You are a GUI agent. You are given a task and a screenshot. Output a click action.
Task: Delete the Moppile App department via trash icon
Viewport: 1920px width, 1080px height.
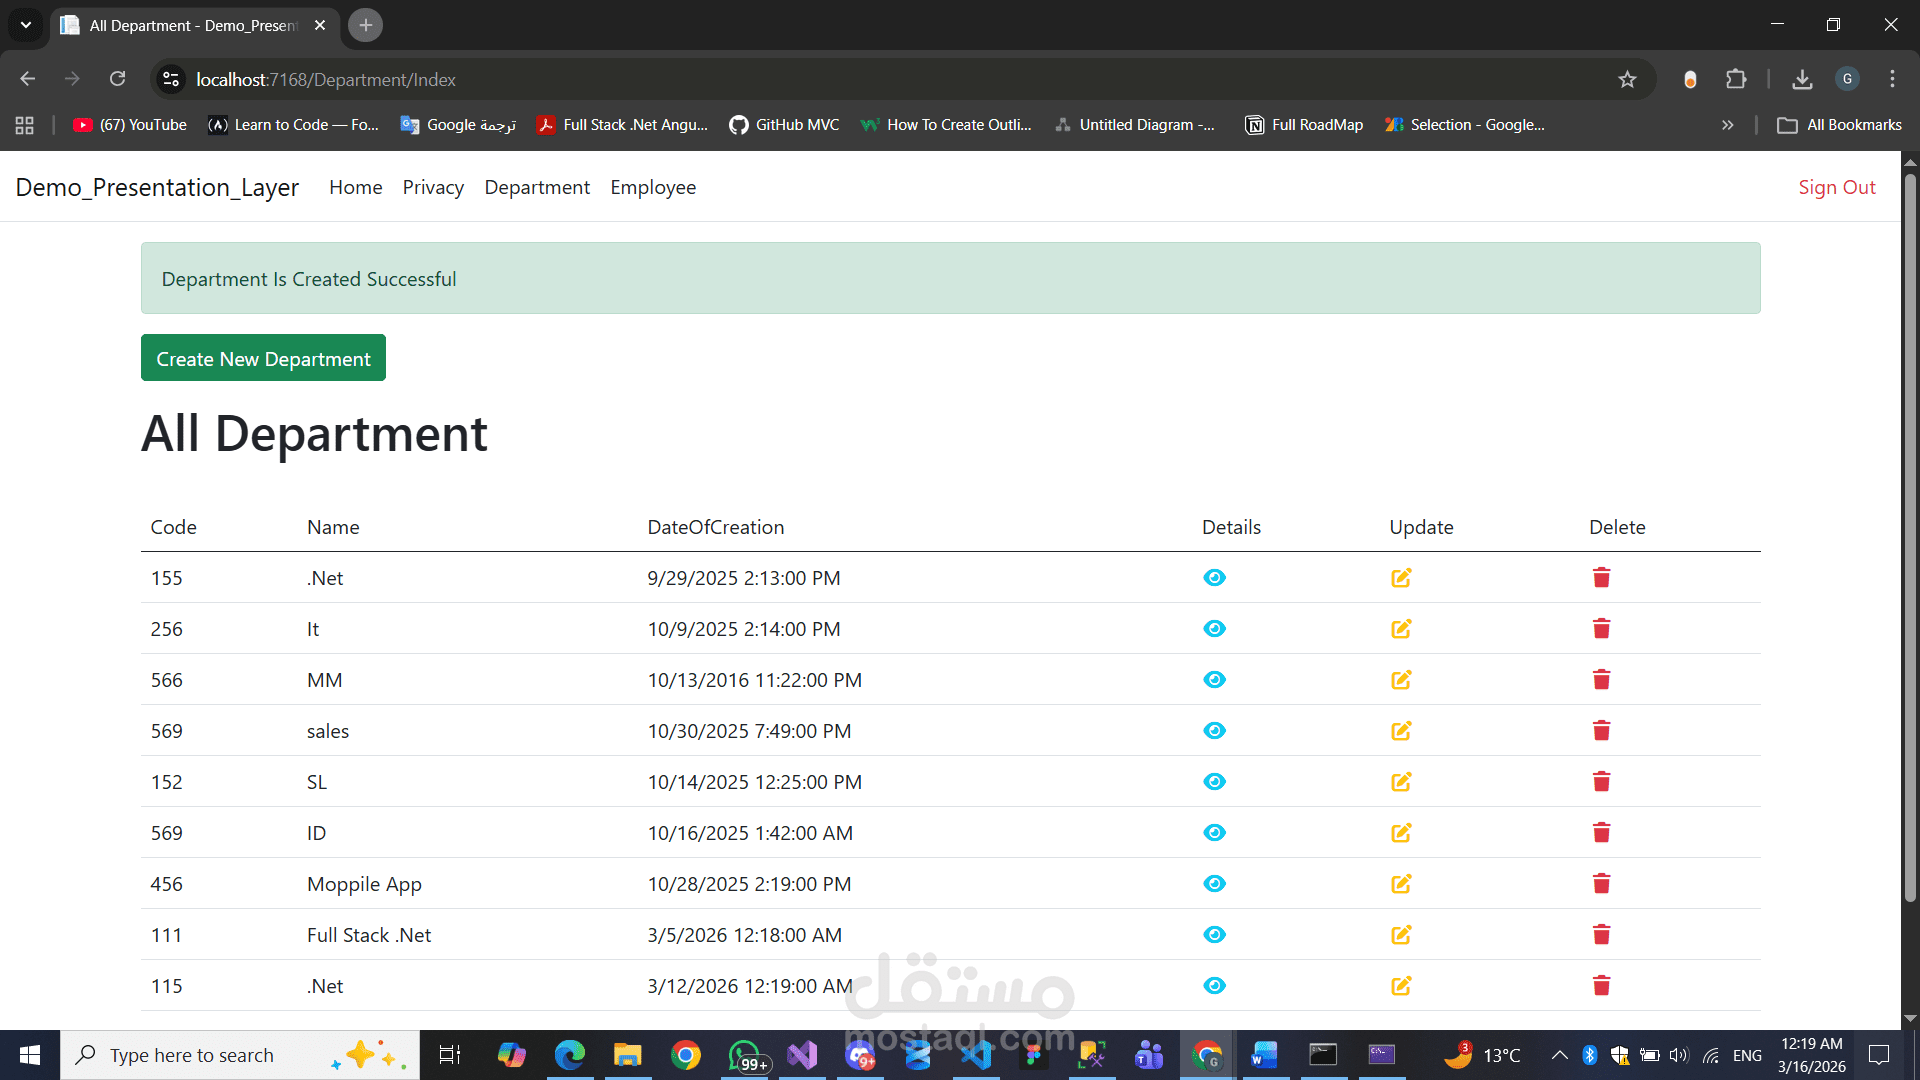1601,884
